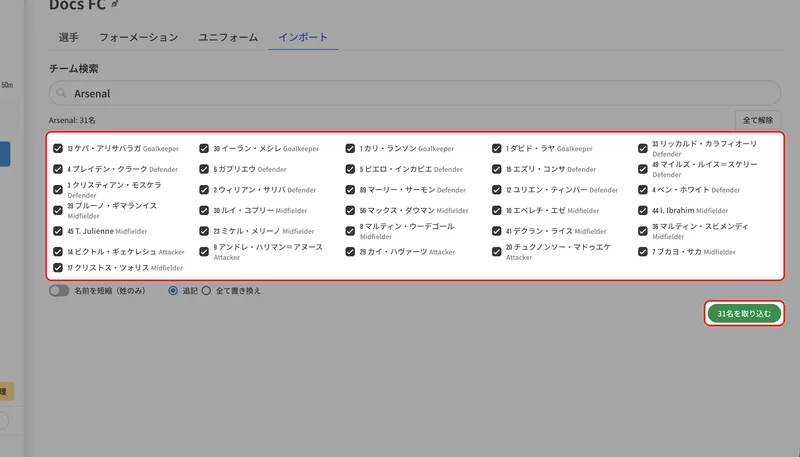800x457 pixels.
Task: Uncheck マルティン・スビメンディ Midfielder
Action: point(643,231)
